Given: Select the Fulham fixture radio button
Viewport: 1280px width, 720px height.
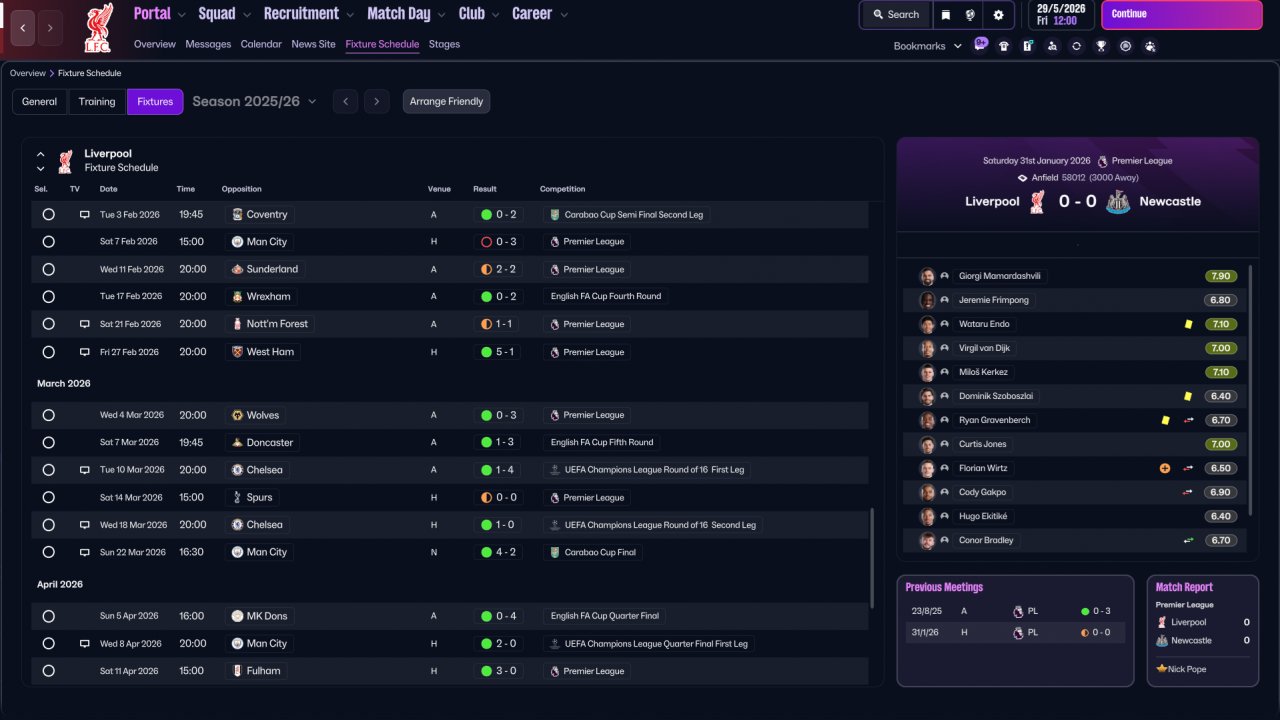Looking at the screenshot, I should click(48, 671).
